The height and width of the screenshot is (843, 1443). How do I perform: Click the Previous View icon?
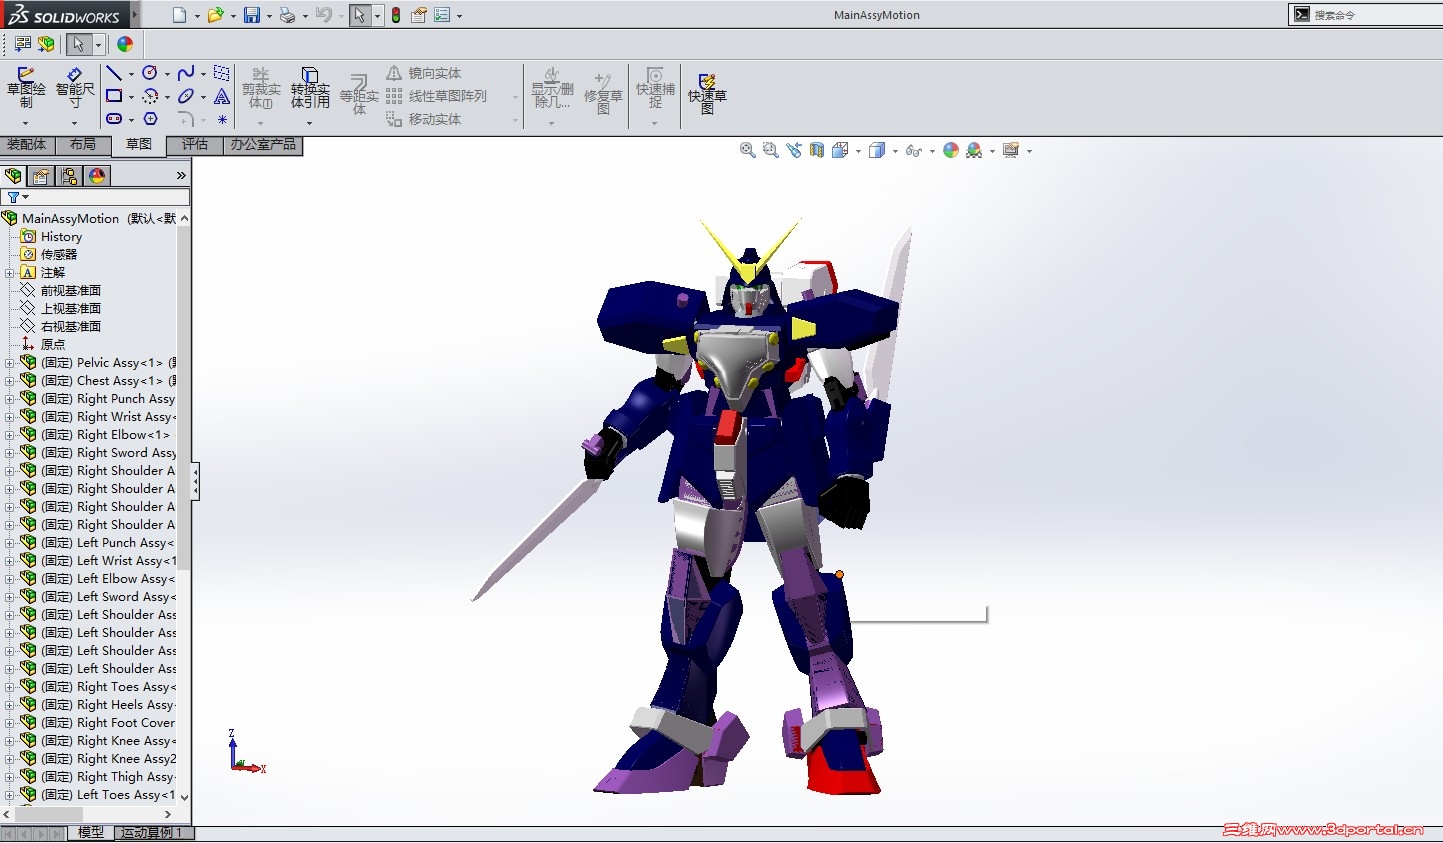794,150
